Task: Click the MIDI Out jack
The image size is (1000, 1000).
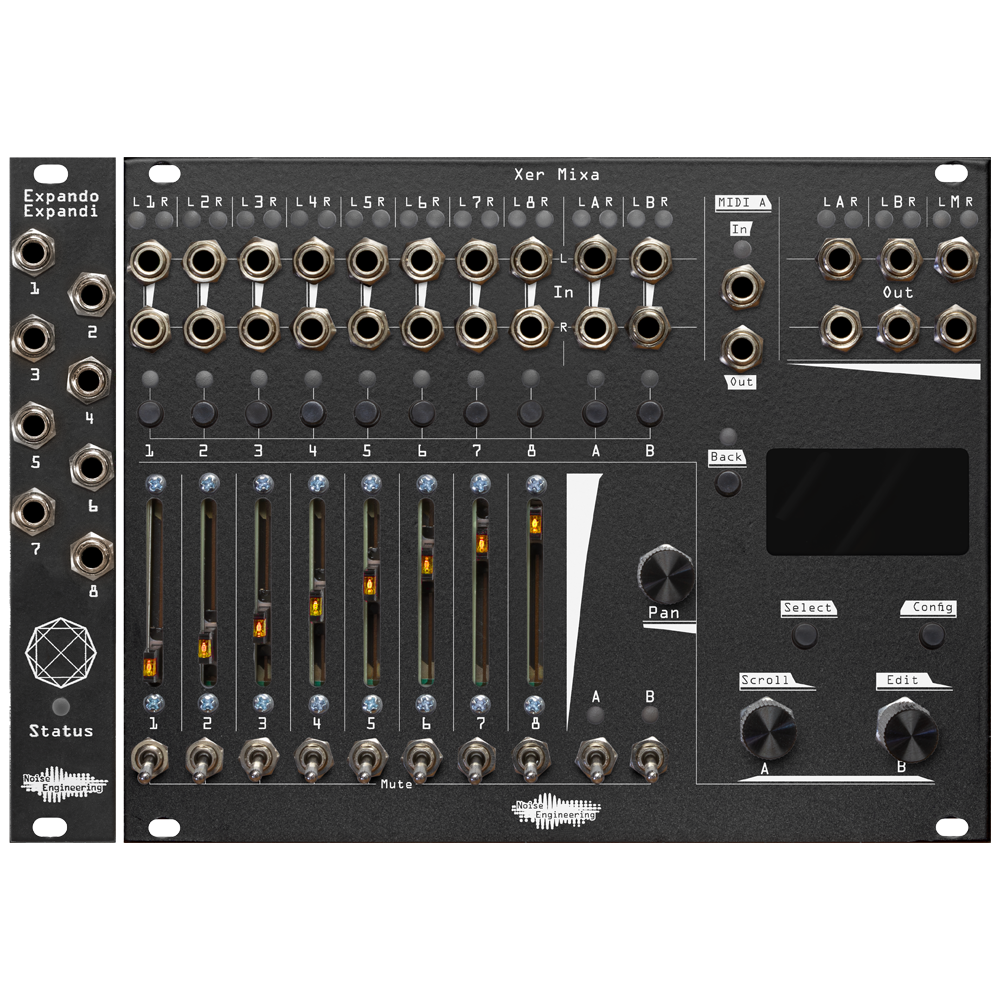Action: pyautogui.click(x=742, y=348)
